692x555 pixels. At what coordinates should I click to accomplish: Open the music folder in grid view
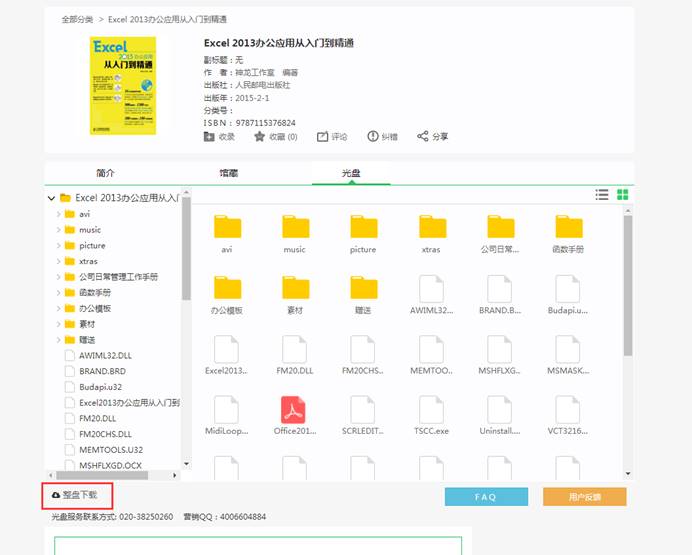click(x=296, y=227)
